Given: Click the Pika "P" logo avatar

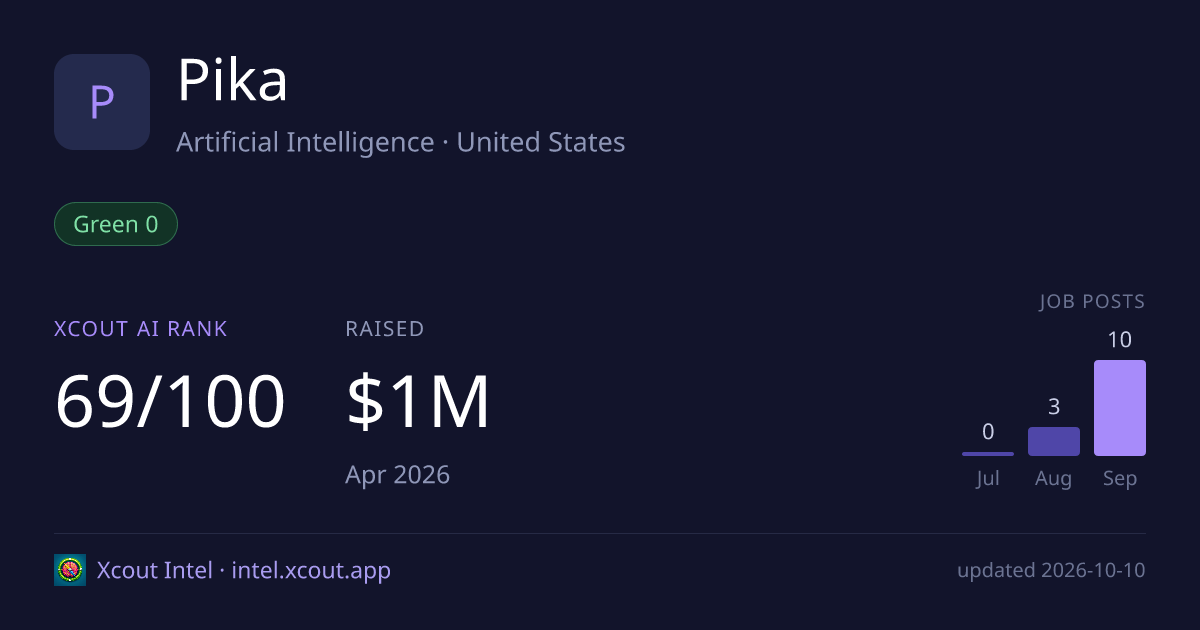Looking at the screenshot, I should (x=102, y=102).
